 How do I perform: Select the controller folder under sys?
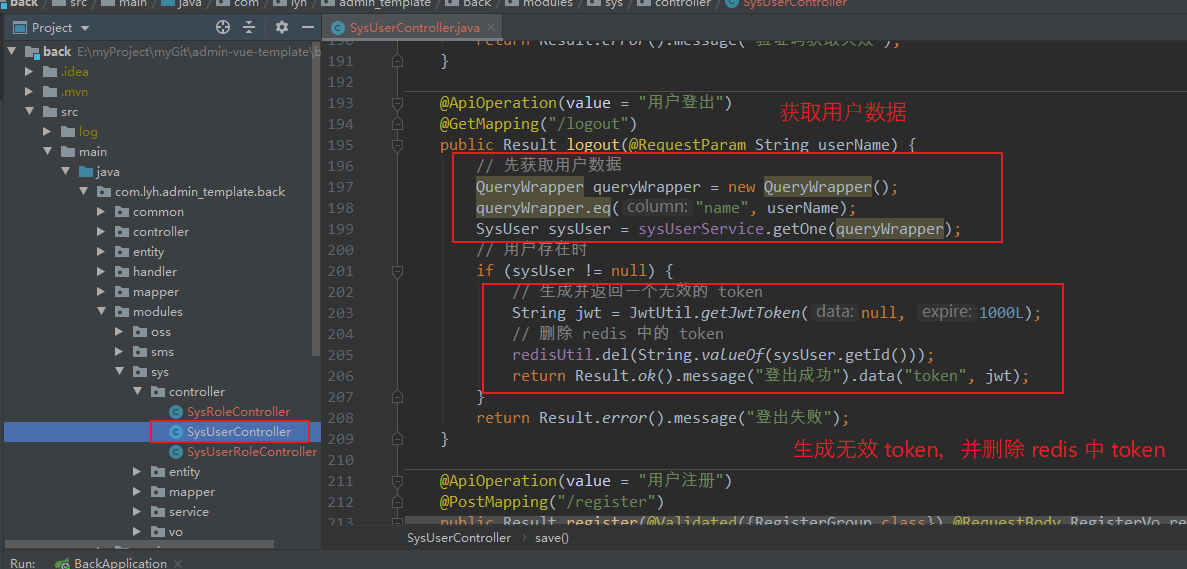[x=197, y=392]
